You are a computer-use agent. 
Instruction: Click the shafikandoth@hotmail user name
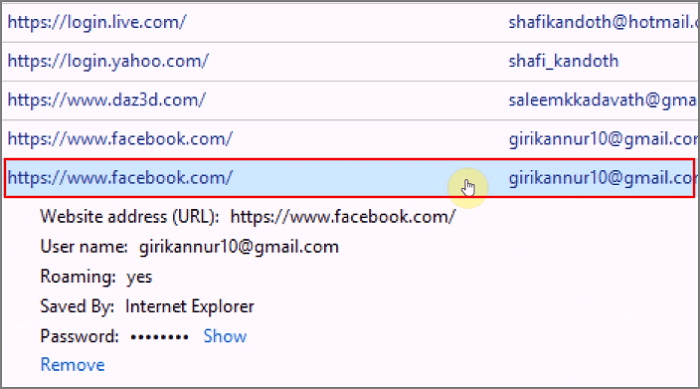[604, 22]
